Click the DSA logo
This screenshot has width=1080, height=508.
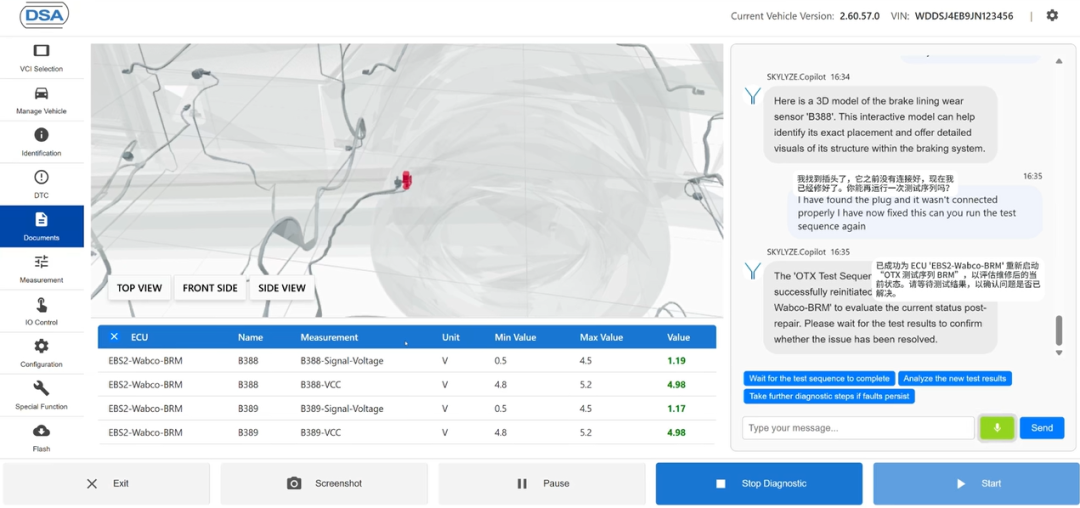44,15
